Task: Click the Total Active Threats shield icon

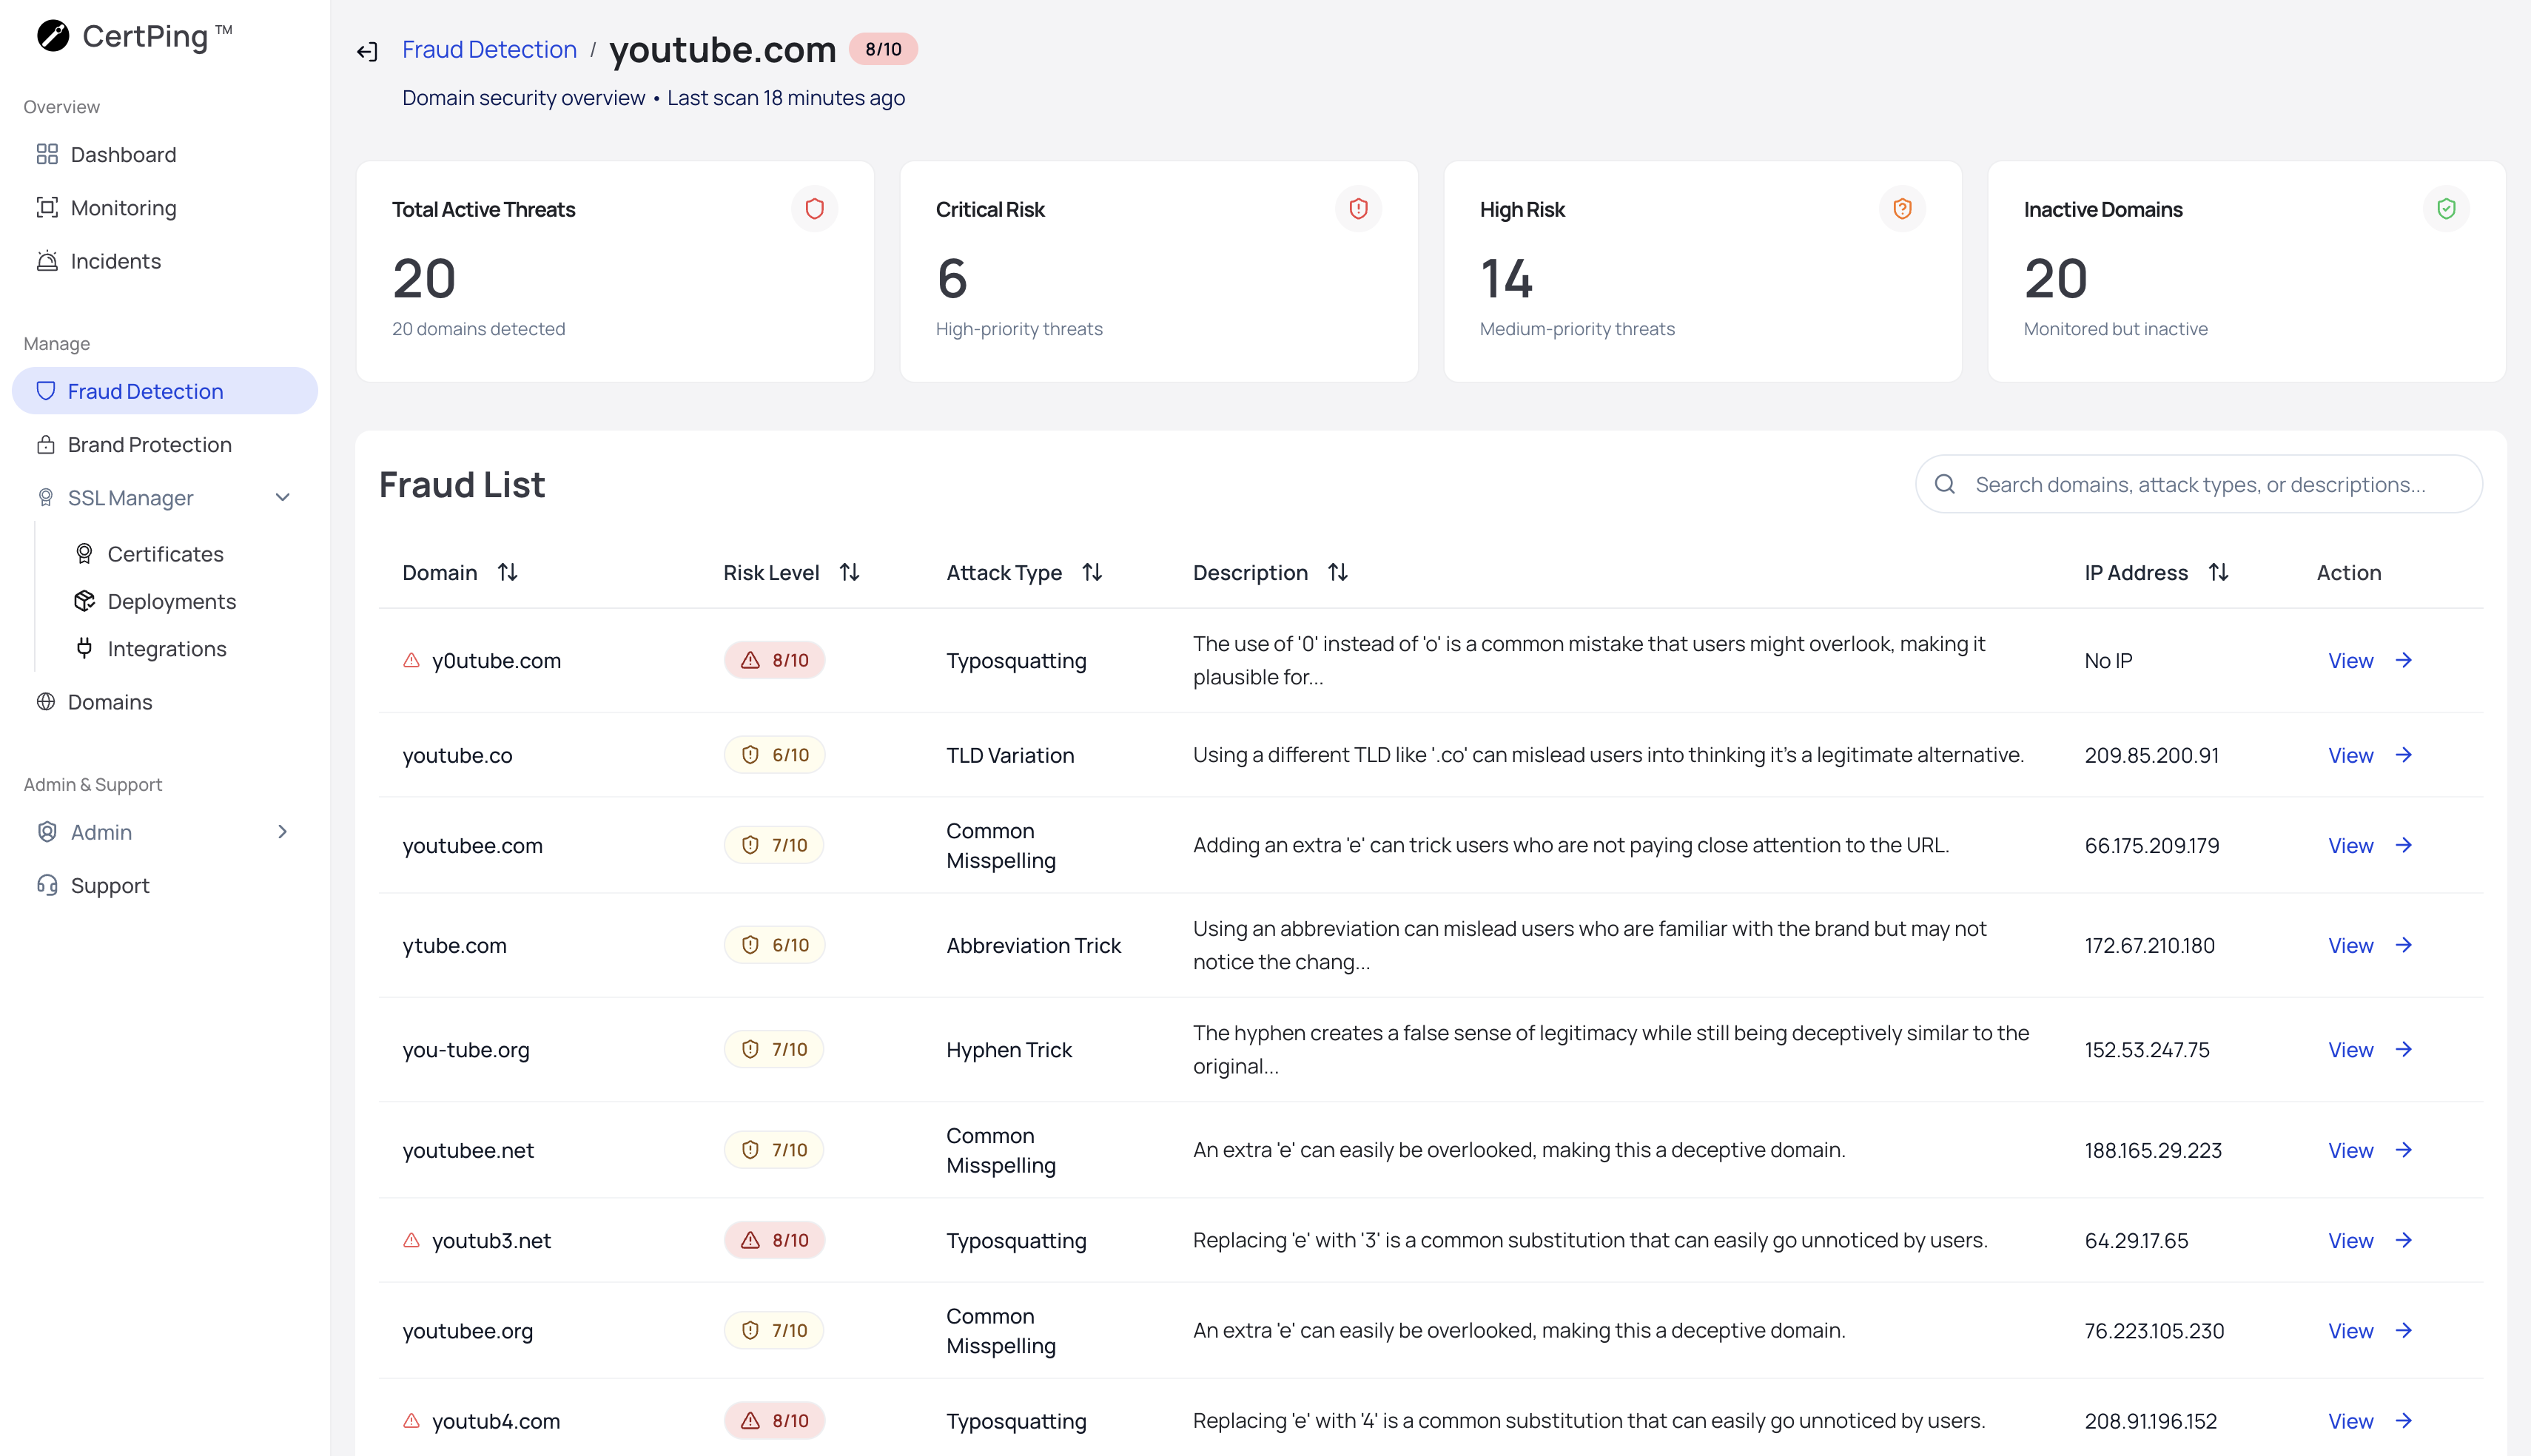Action: coord(814,209)
